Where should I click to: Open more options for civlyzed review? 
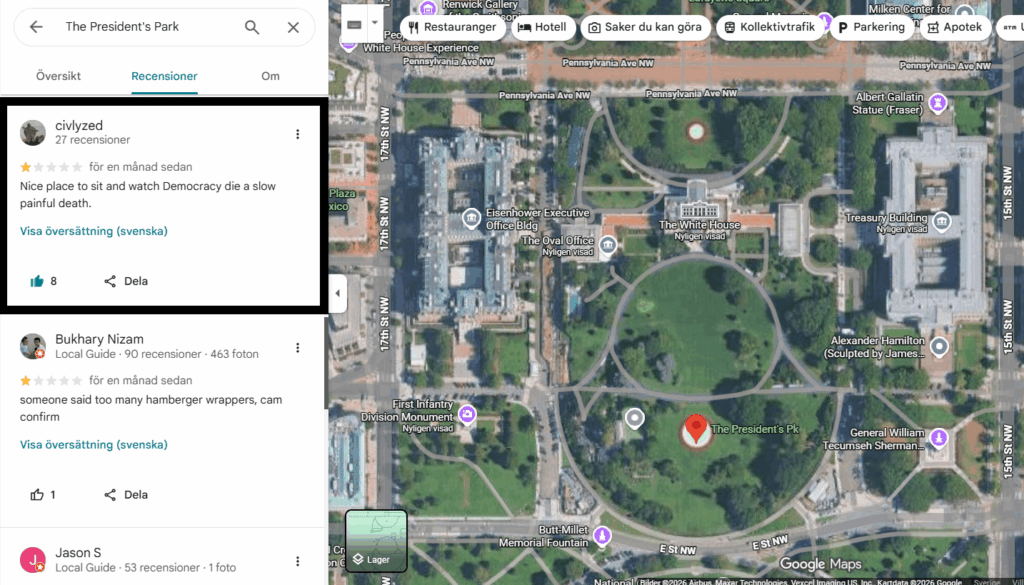pyautogui.click(x=298, y=134)
